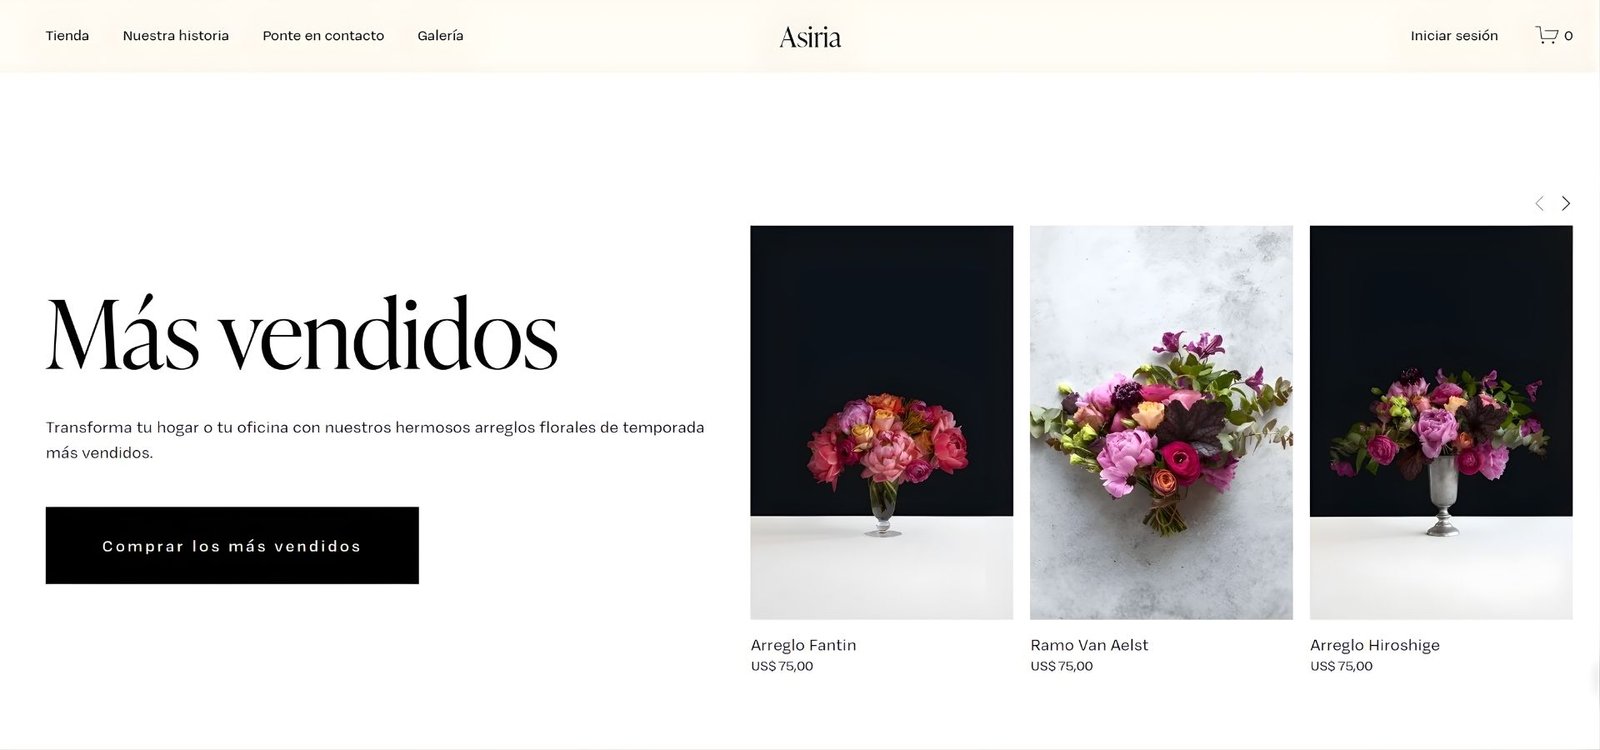Open Ponte en contacto page
Screen dimensions: 1600x750
coord(323,35)
